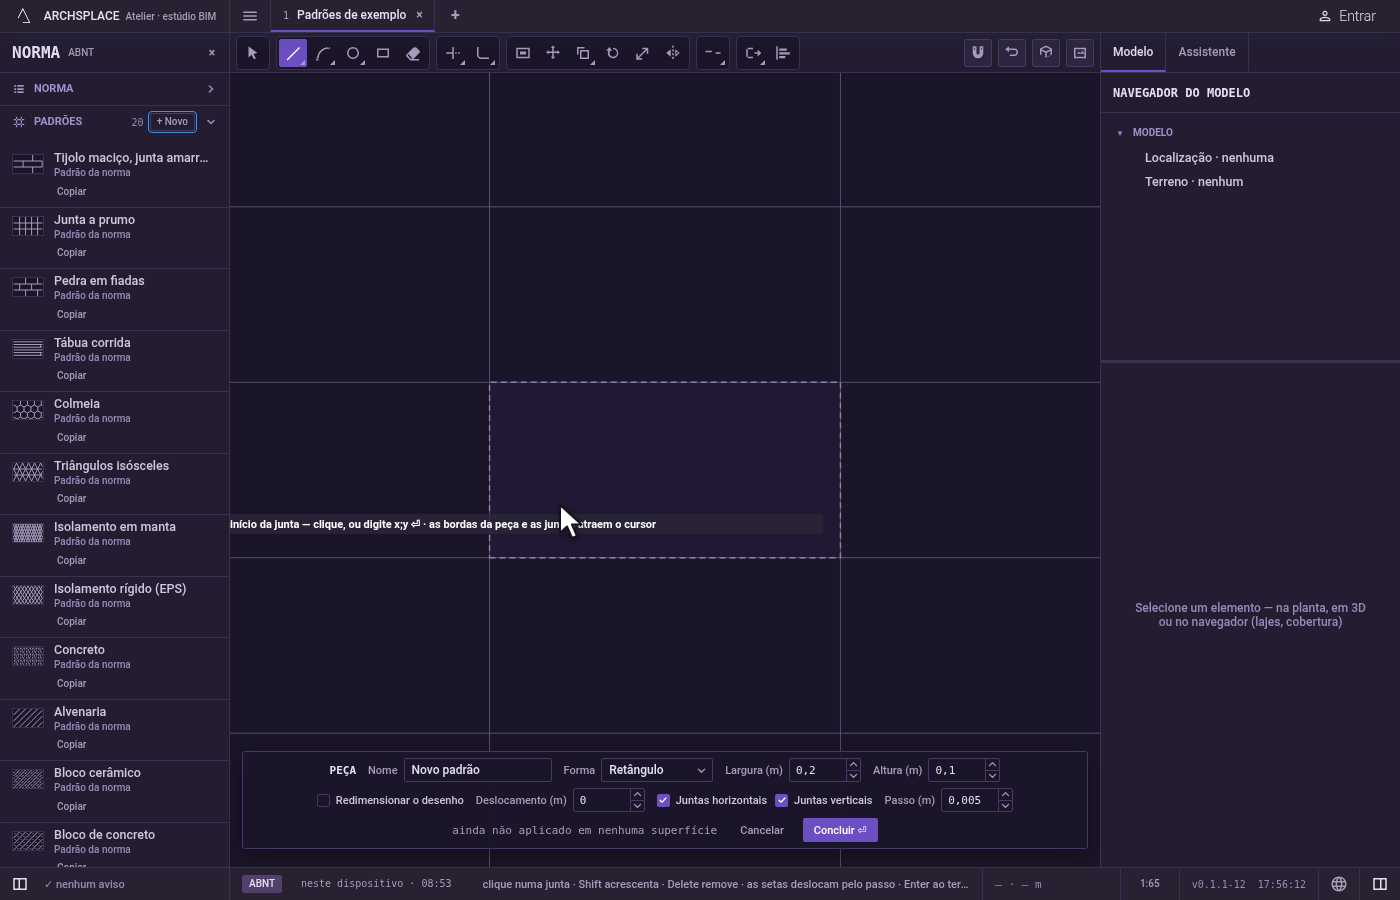Viewport: 1400px width, 900px height.
Task: Add a new tab with plus
Action: tap(455, 15)
